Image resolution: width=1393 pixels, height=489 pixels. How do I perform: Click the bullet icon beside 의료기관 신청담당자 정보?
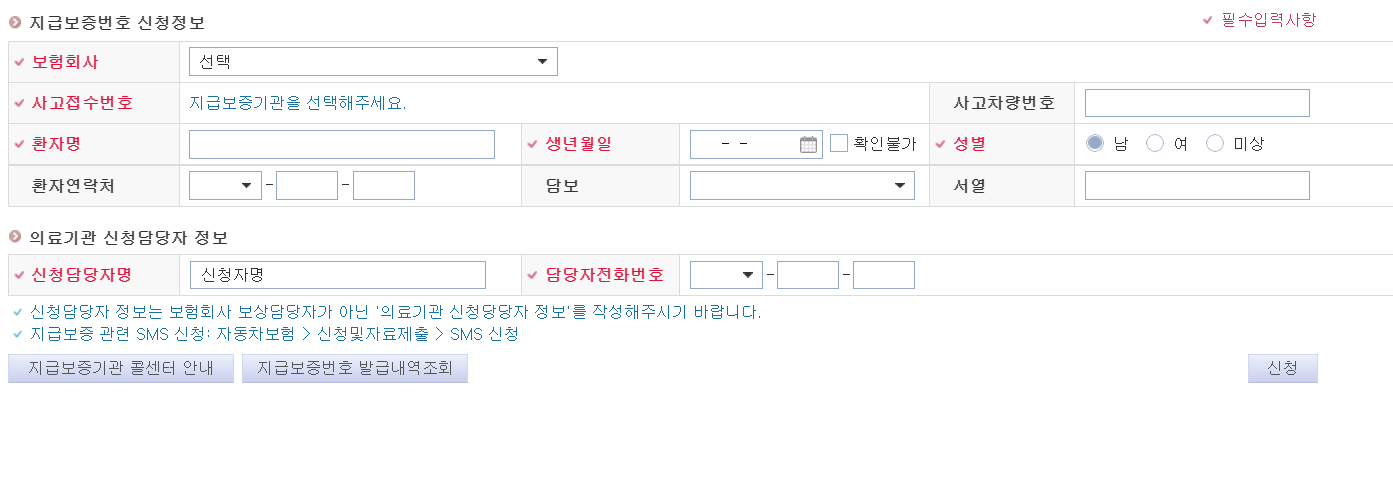coord(15,237)
